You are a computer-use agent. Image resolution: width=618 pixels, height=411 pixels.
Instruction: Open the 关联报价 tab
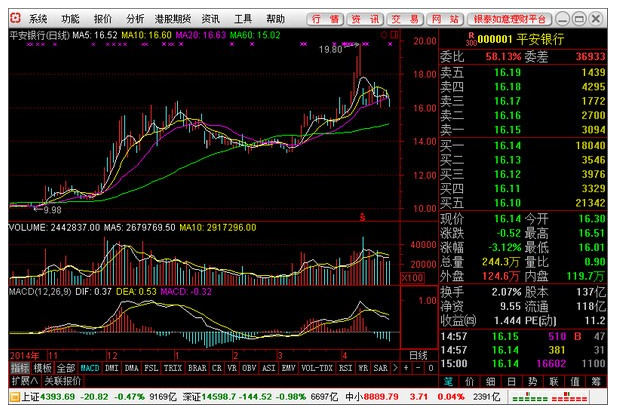click(63, 381)
